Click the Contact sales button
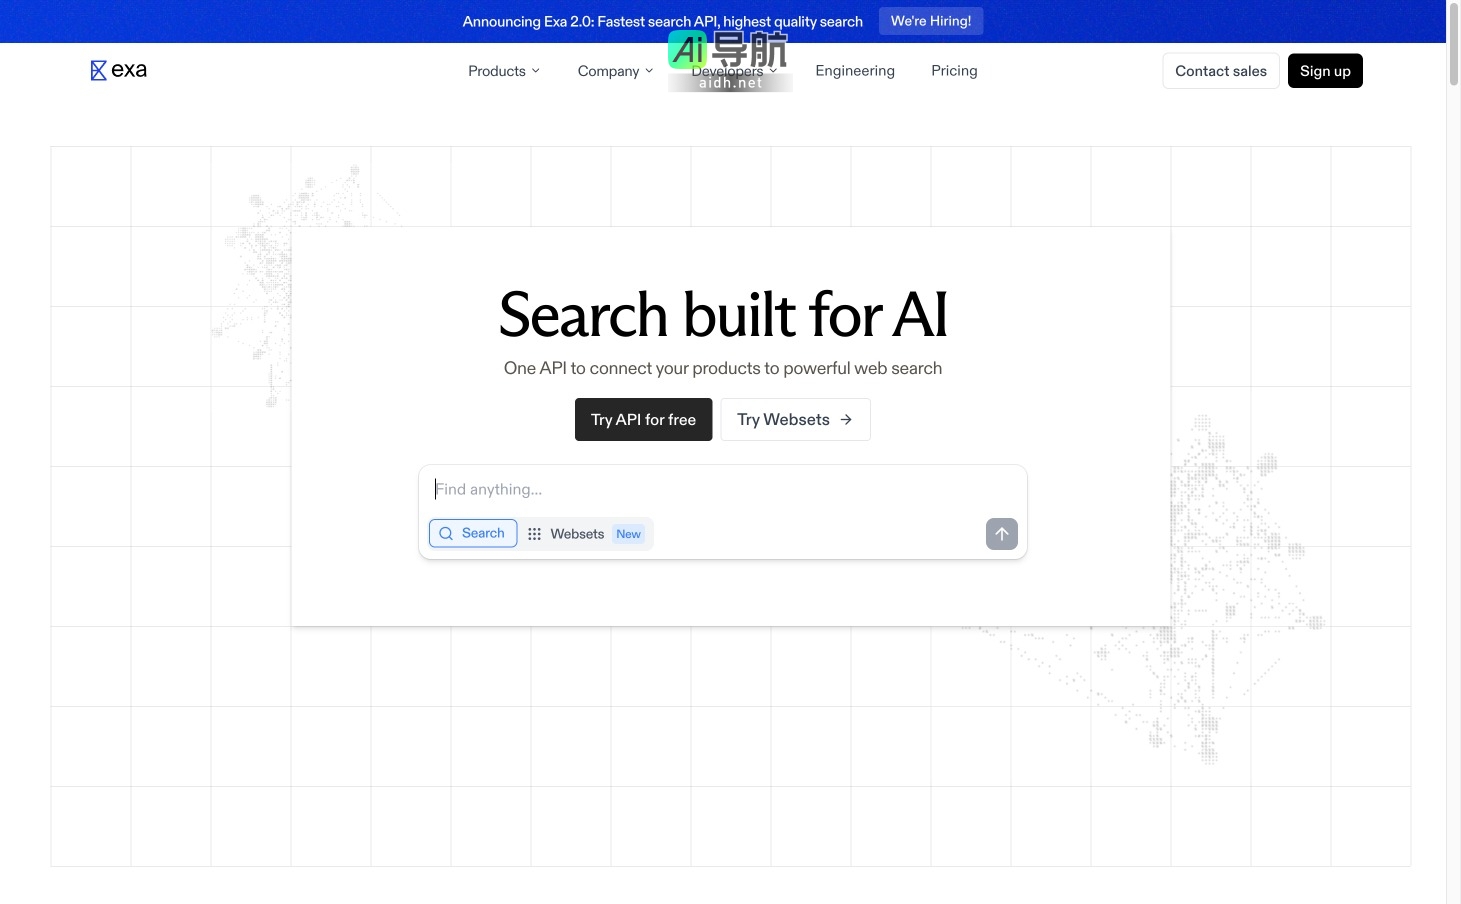1461x904 pixels. 1220,71
